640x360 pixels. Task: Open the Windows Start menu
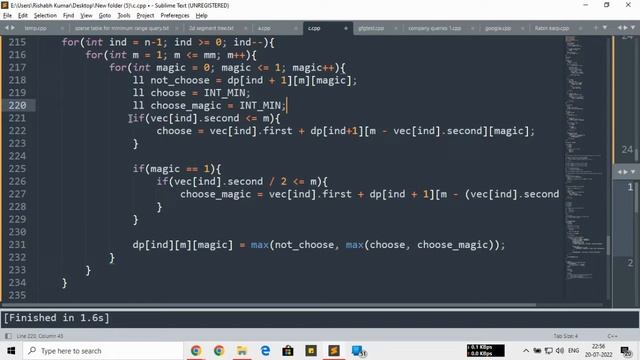tap(11, 351)
